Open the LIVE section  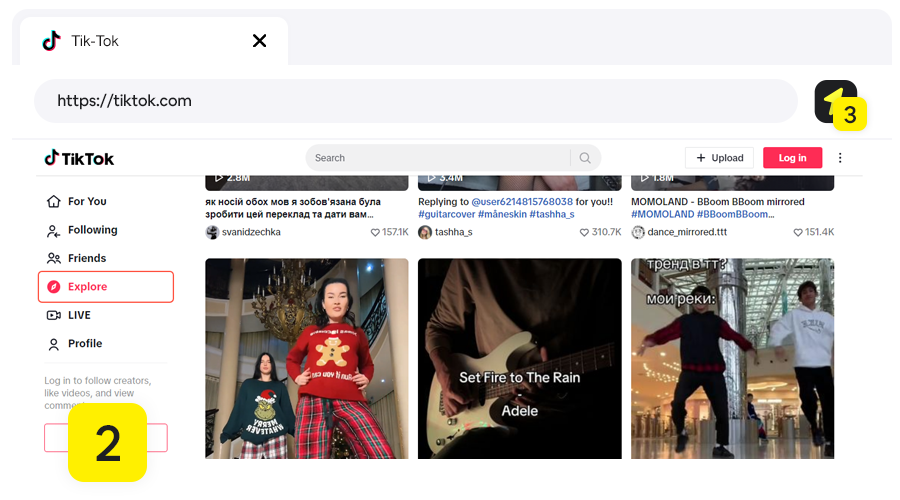click(x=79, y=315)
